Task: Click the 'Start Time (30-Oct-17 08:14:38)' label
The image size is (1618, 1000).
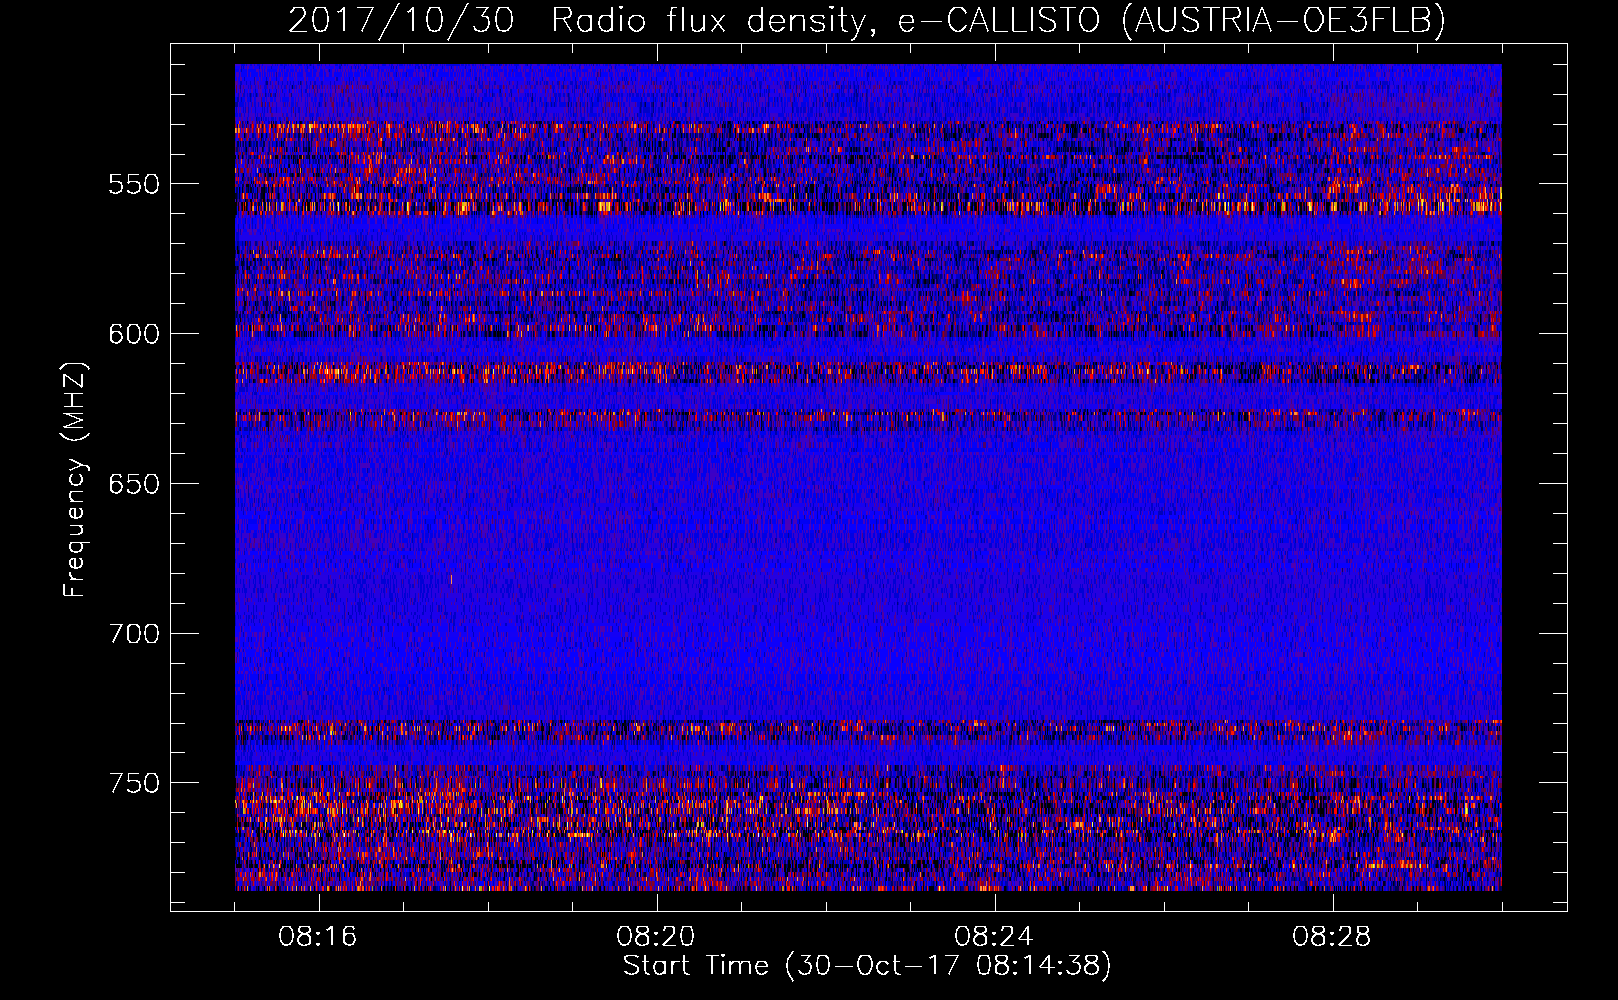Action: click(x=867, y=966)
